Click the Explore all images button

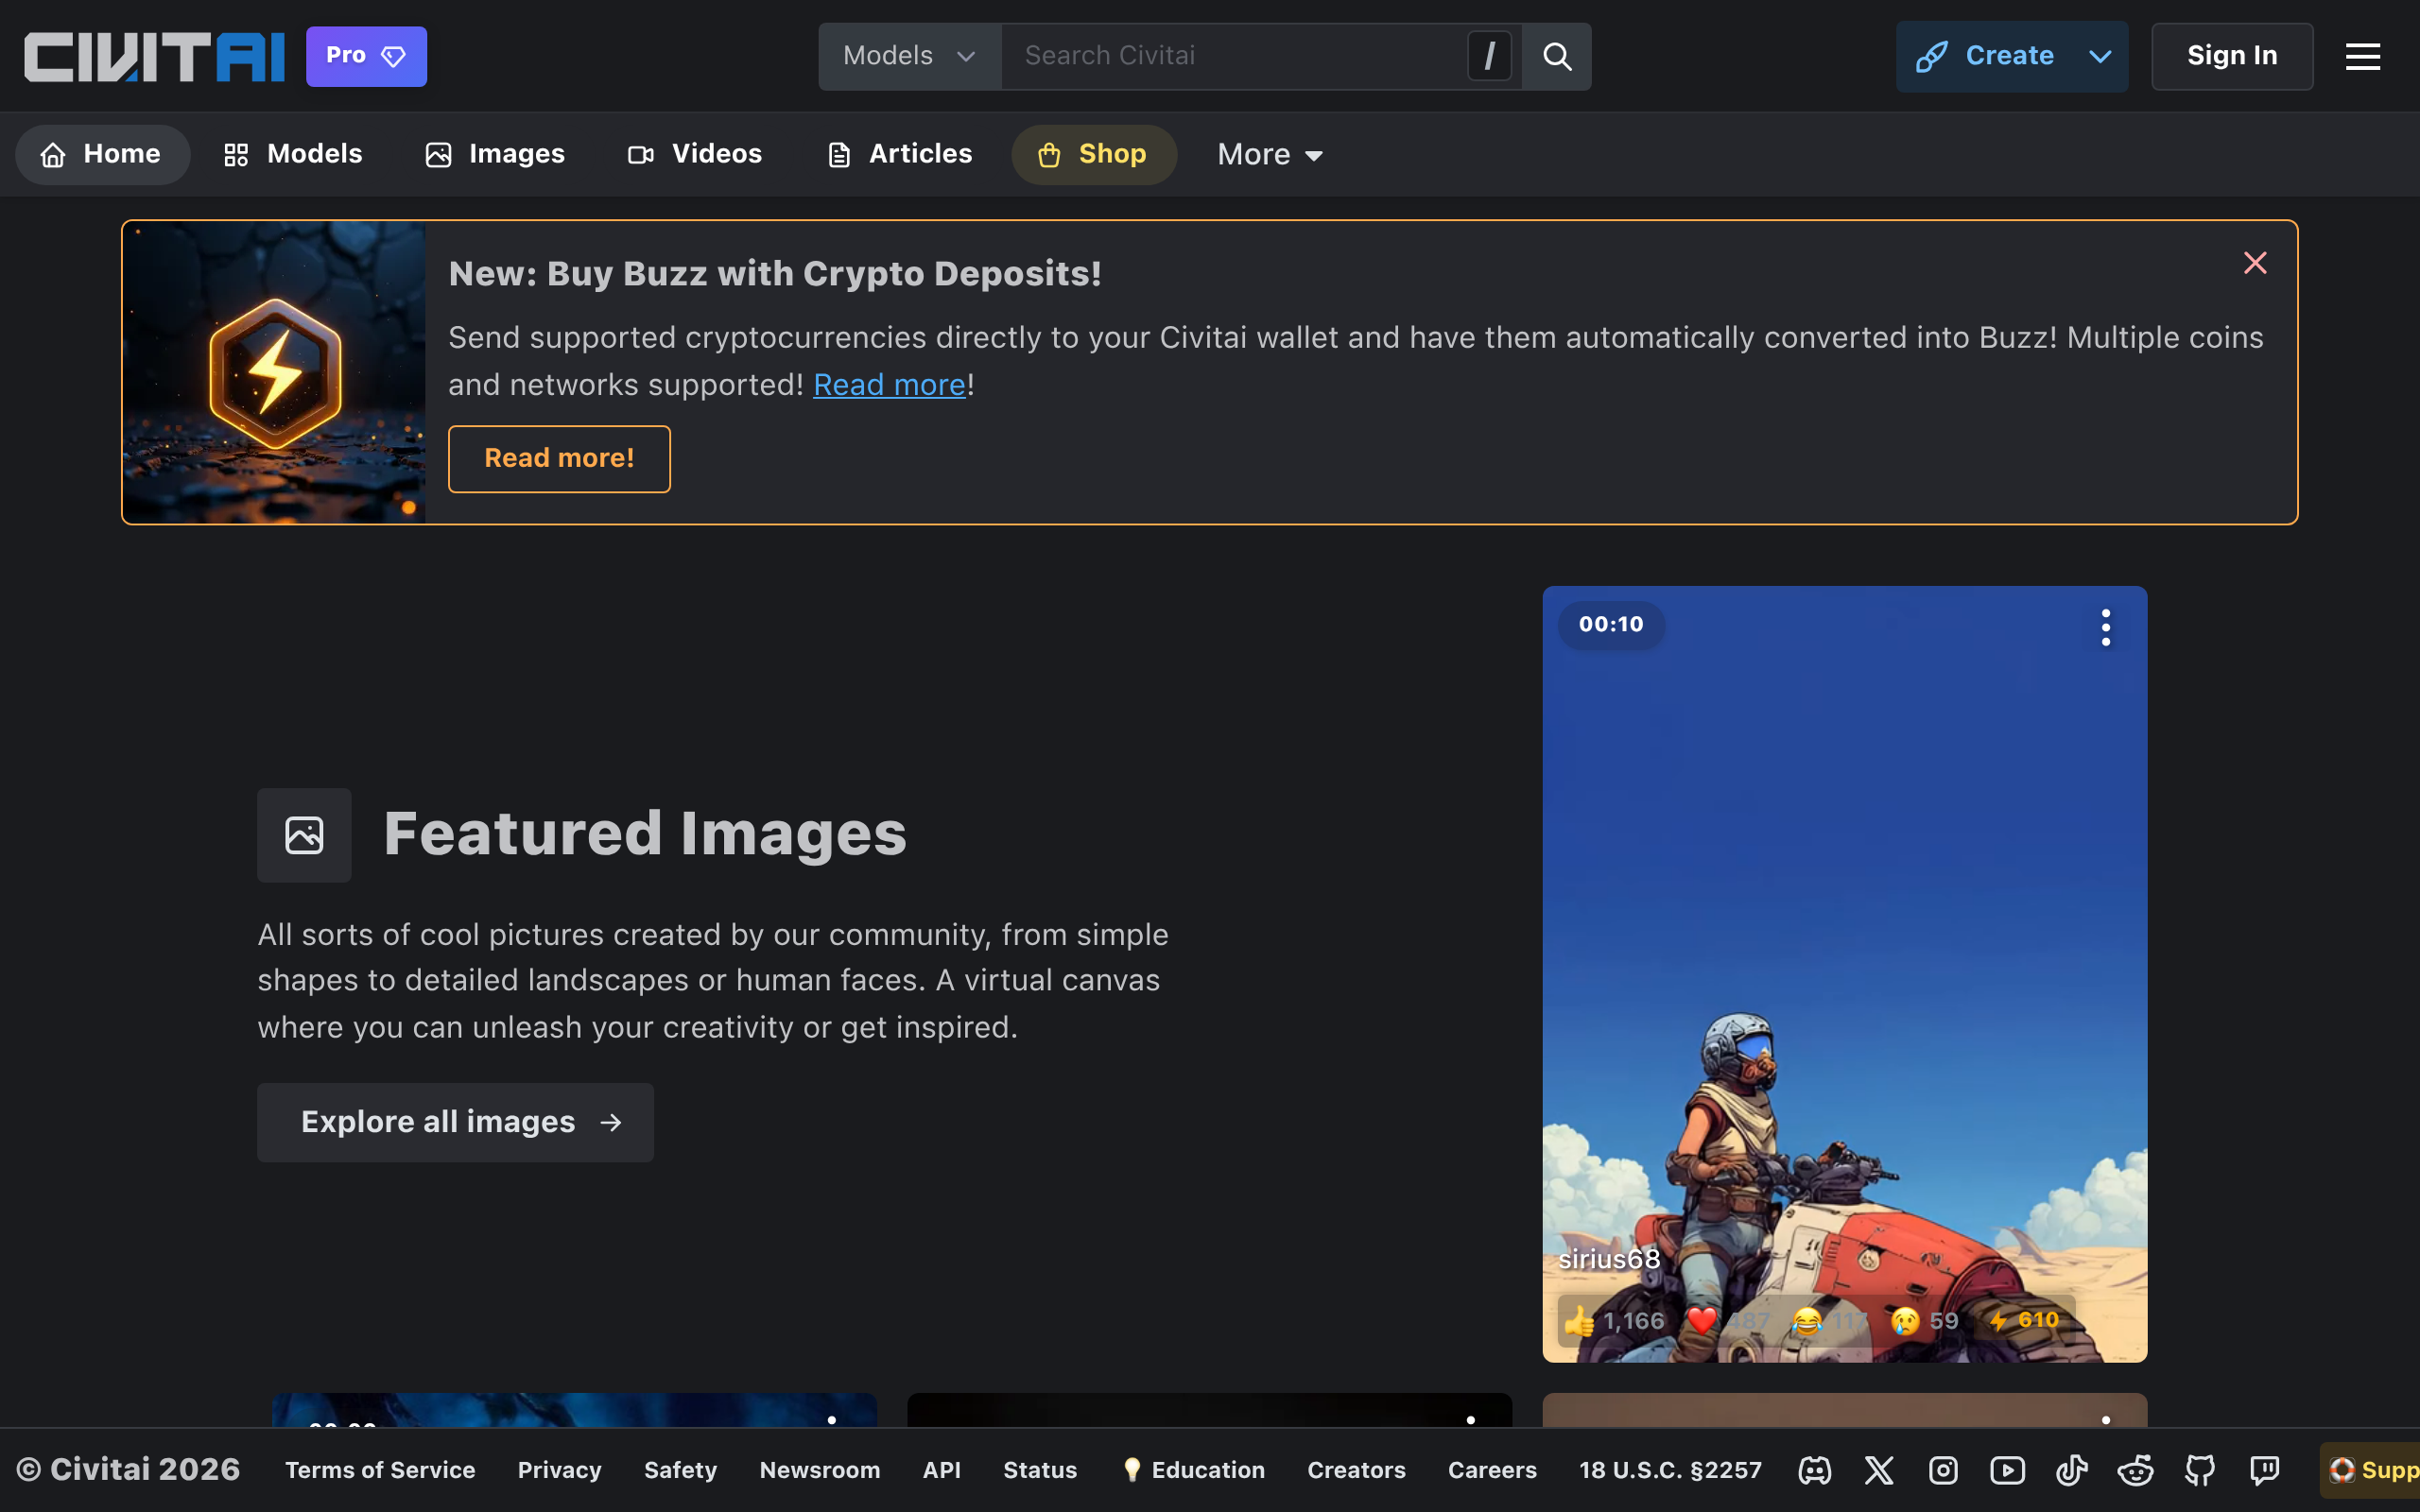tap(455, 1122)
